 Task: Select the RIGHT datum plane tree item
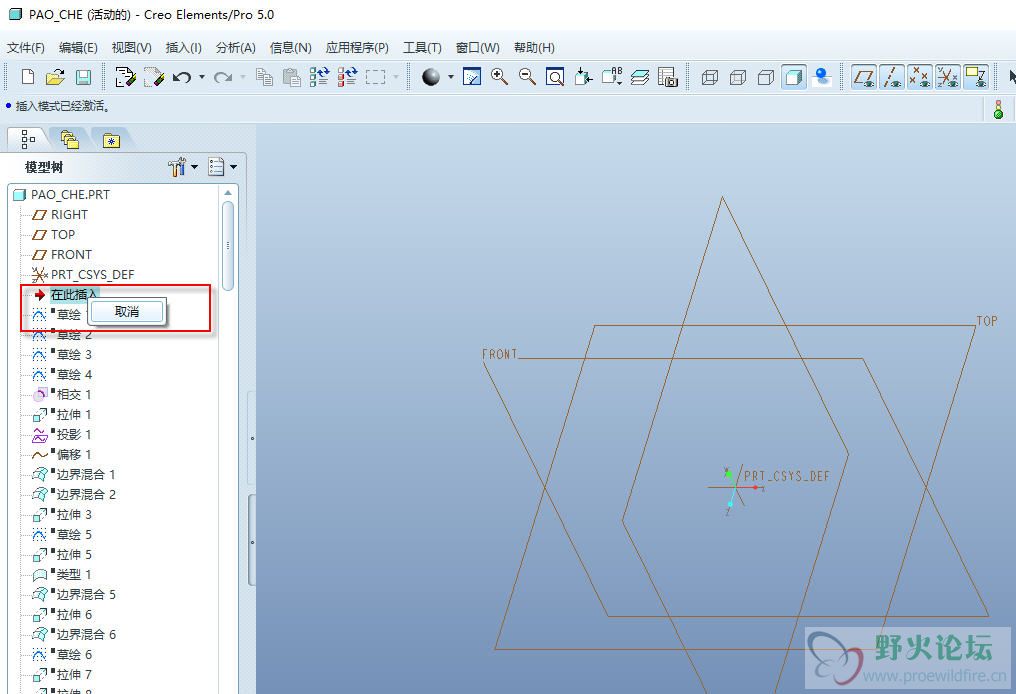click(x=60, y=214)
